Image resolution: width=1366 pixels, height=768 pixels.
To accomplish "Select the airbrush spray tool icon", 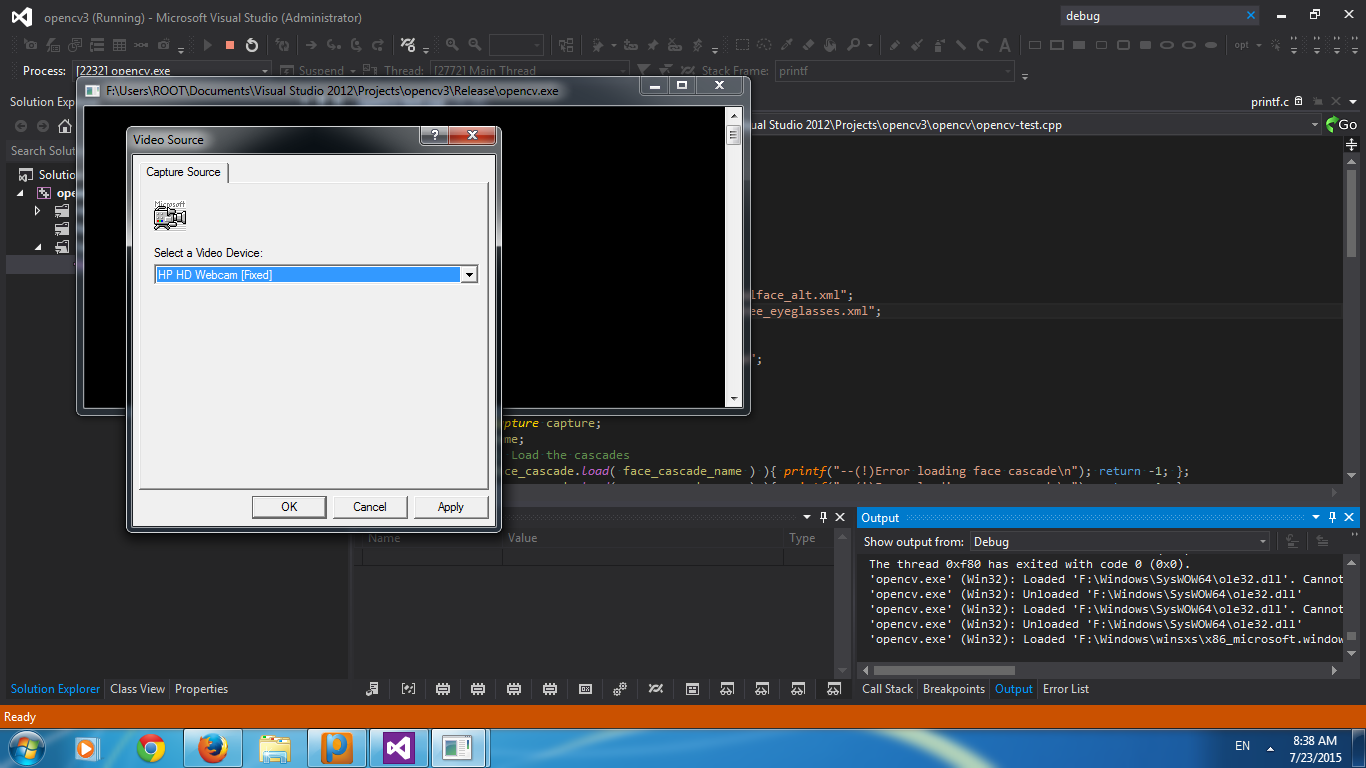I will (x=938, y=45).
